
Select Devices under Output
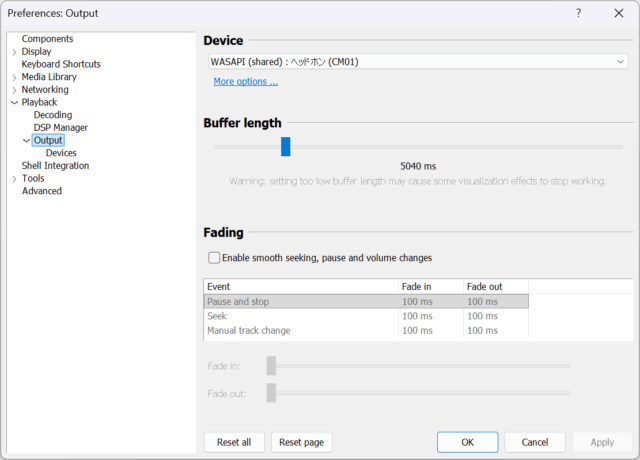[61, 153]
